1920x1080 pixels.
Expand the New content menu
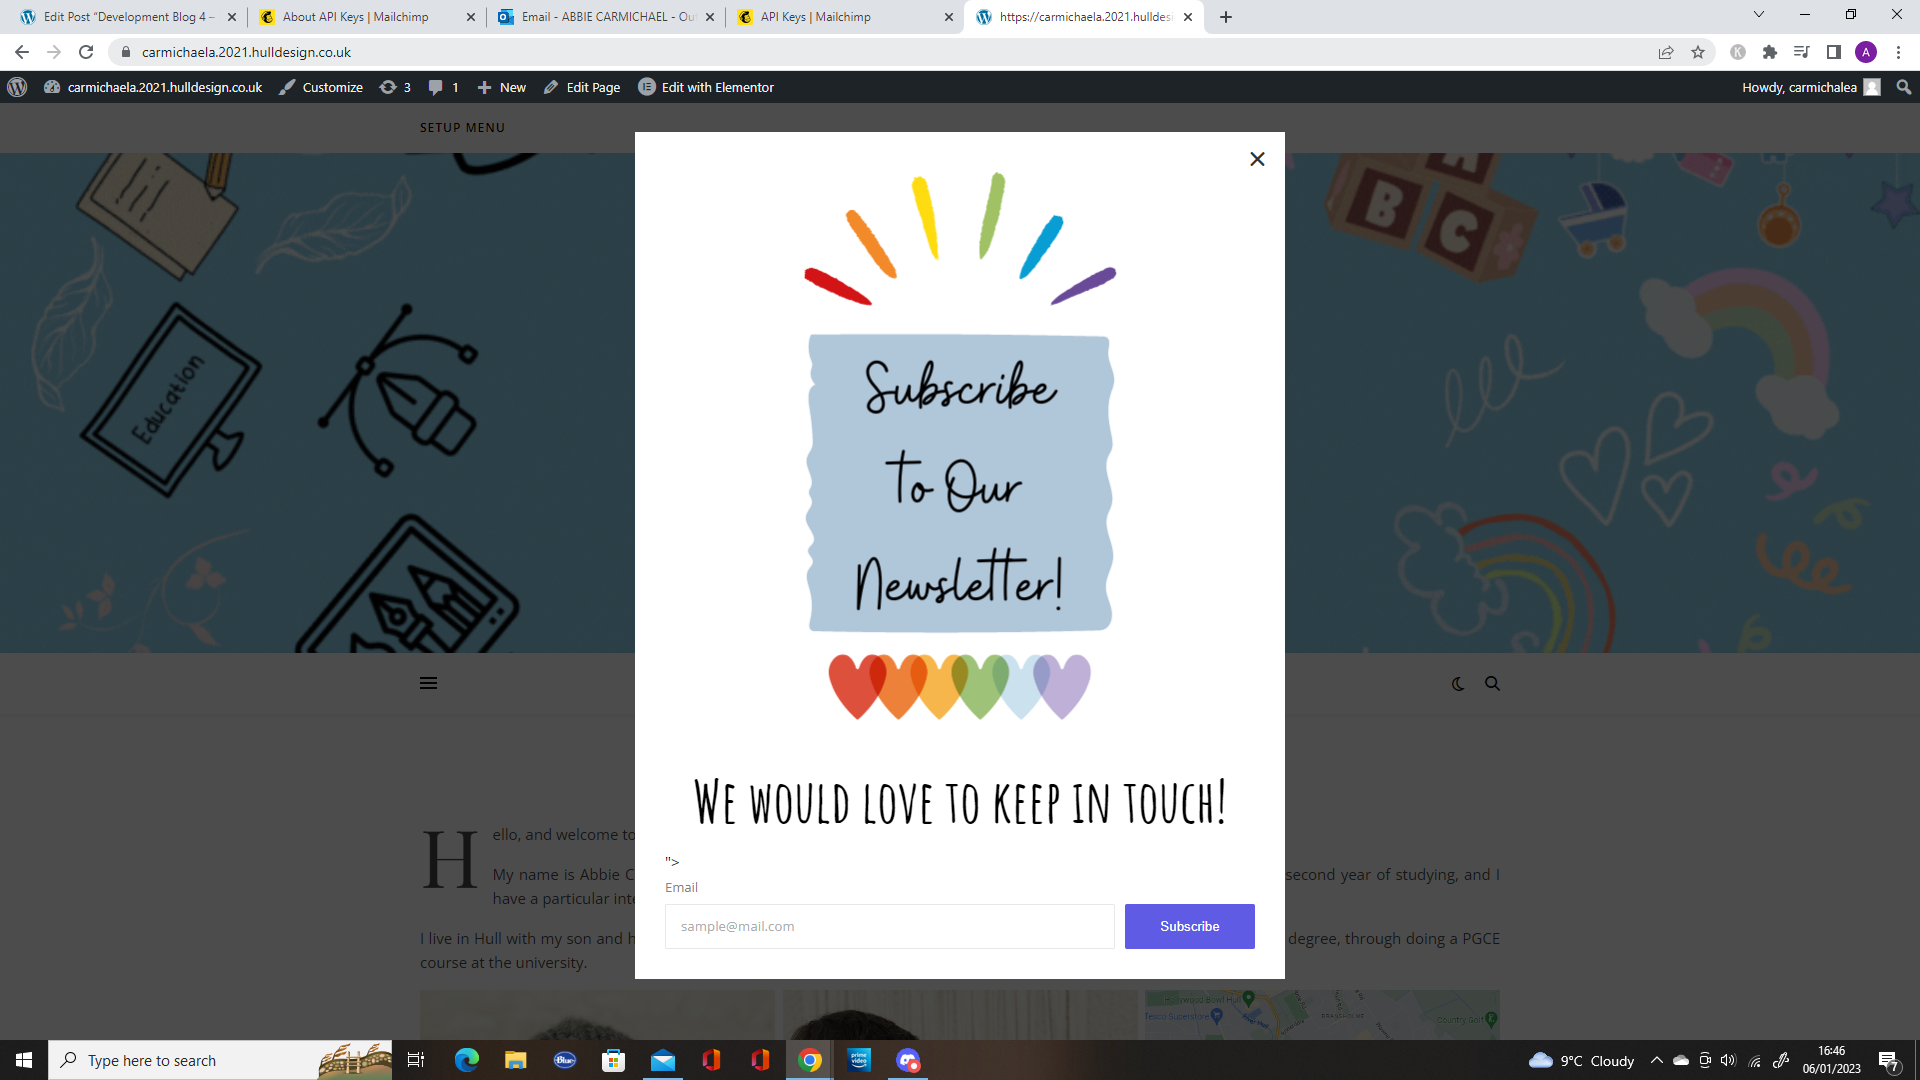point(501,87)
